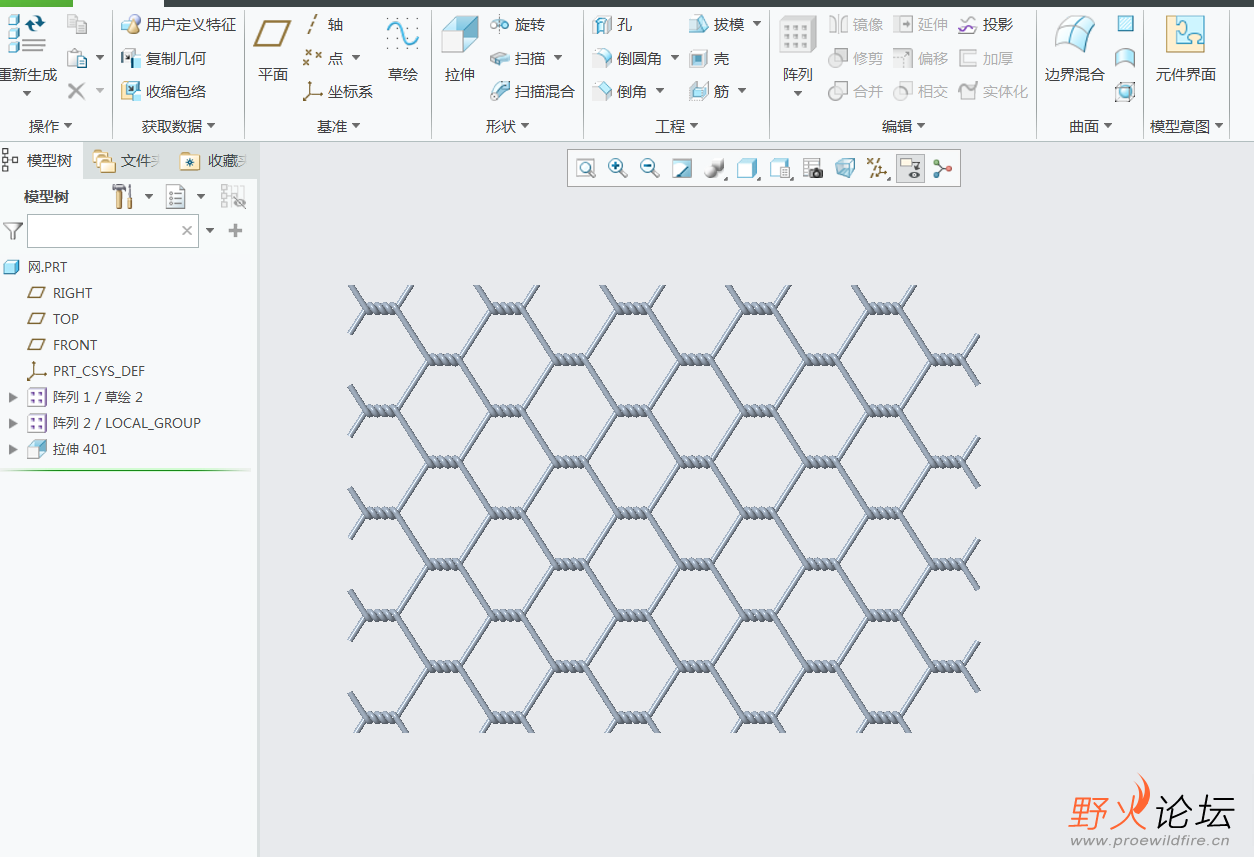Select the 壳 shell tool
Viewport: 1254px width, 857px height.
[x=709, y=59]
